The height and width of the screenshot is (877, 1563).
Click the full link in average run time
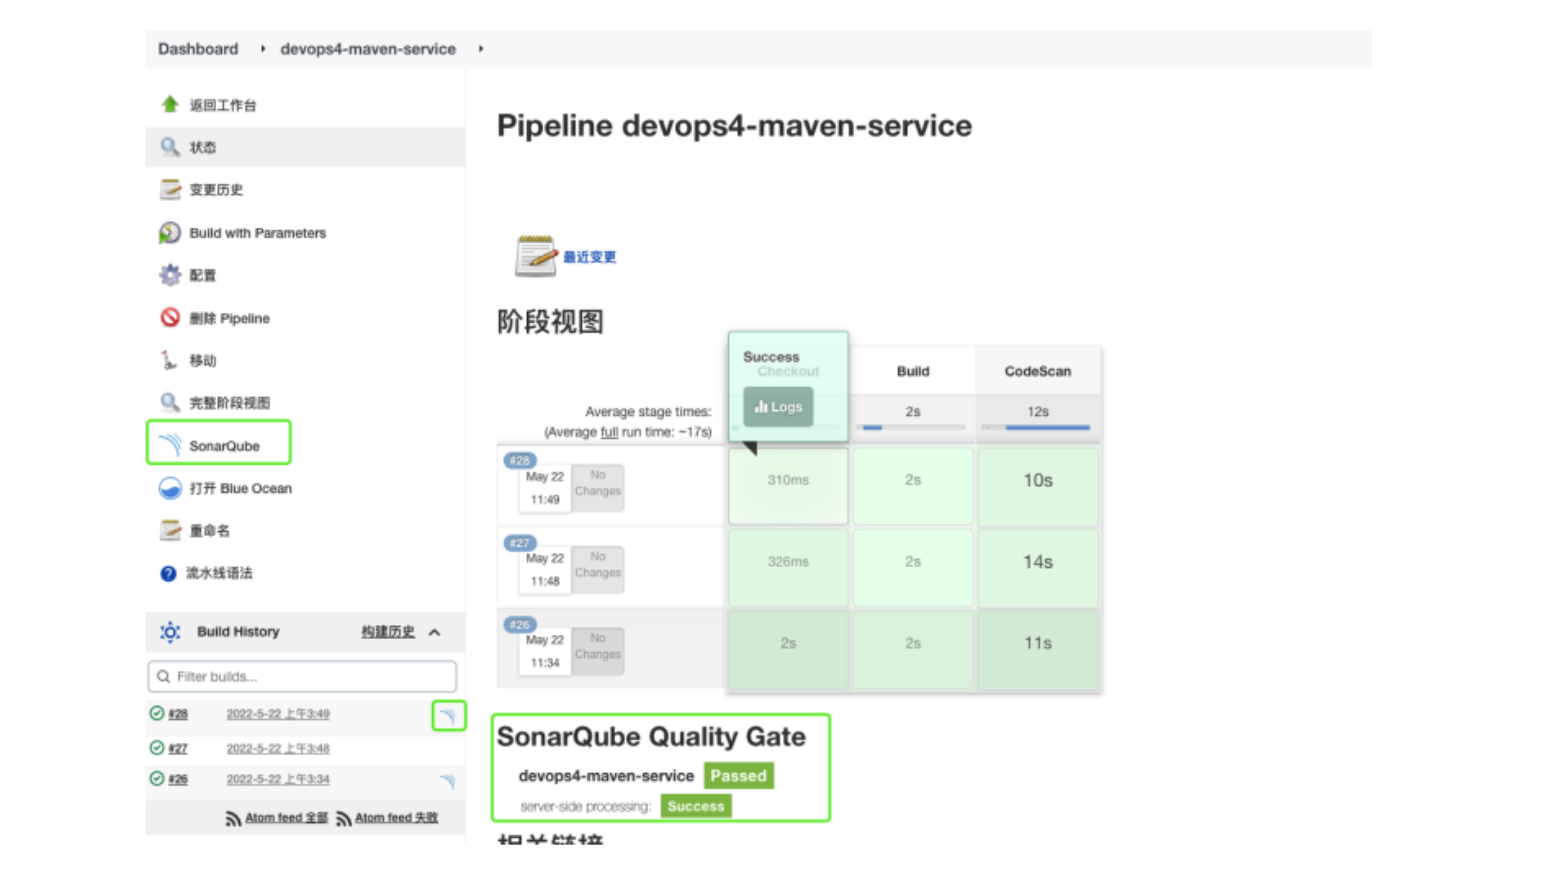[x=609, y=432]
